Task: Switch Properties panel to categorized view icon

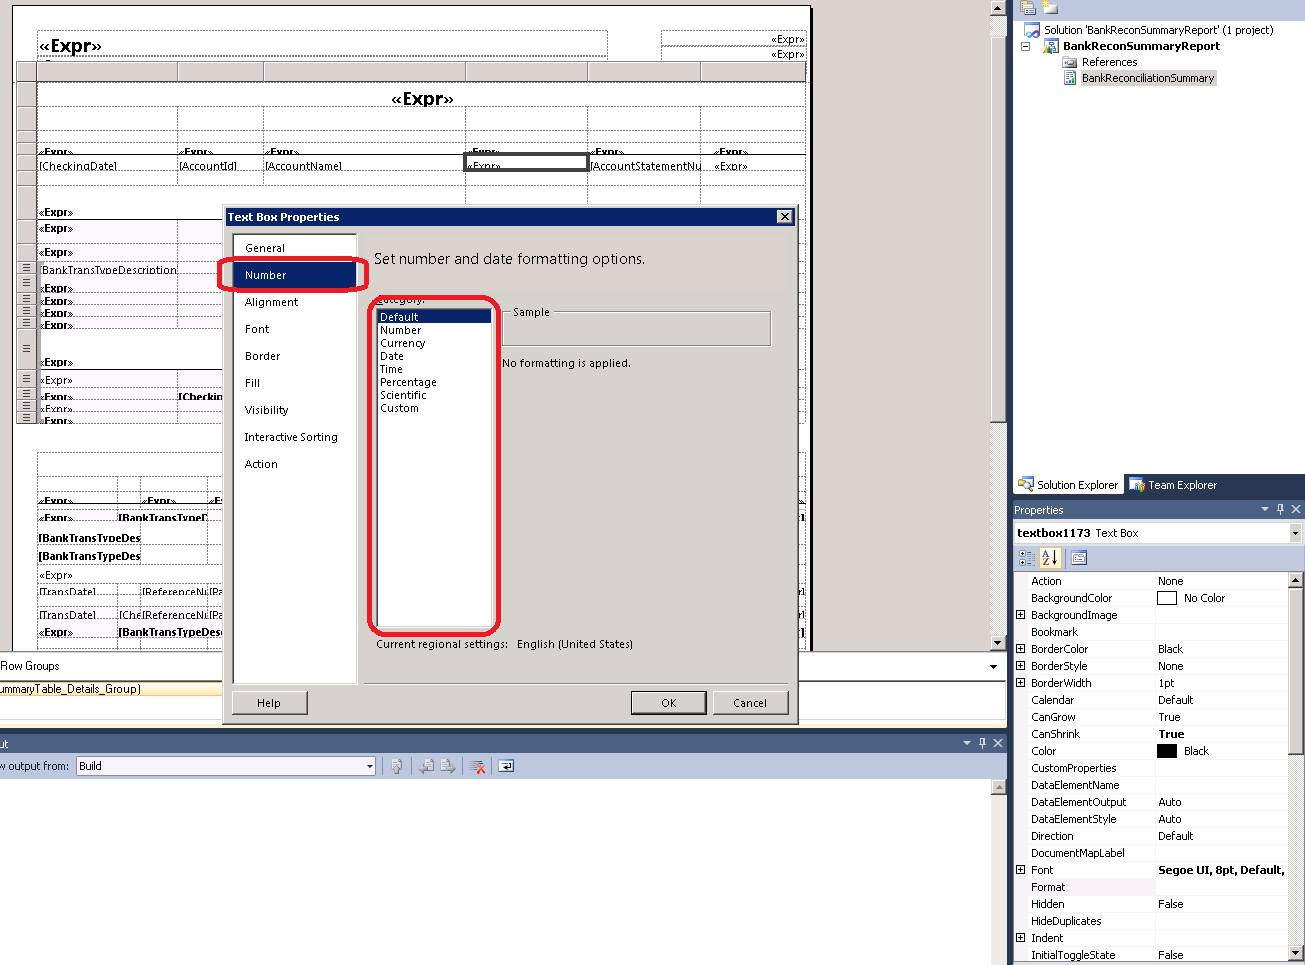Action: 1027,557
